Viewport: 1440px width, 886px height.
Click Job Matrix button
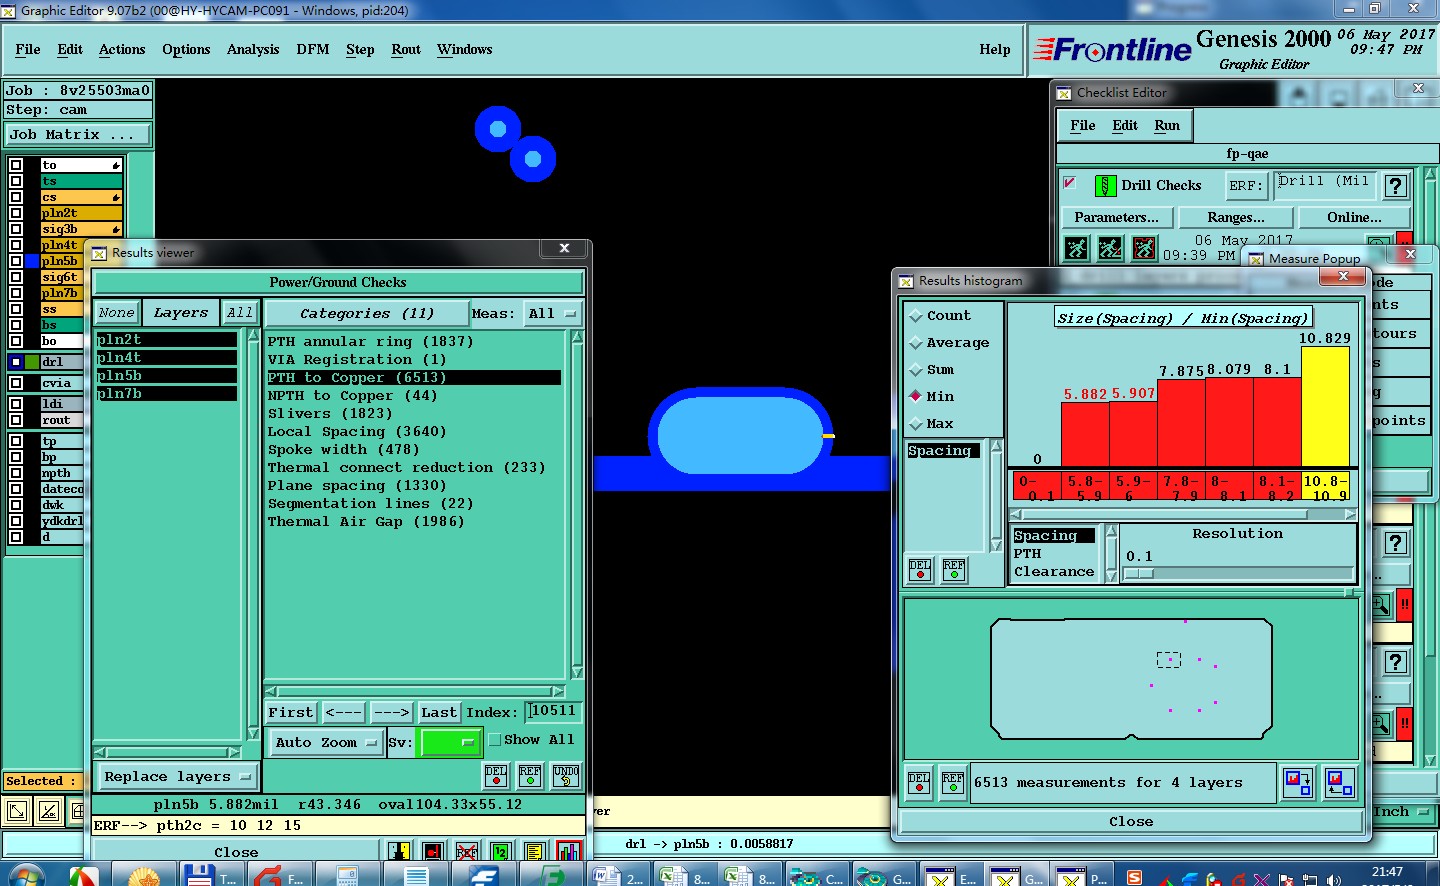coord(78,134)
